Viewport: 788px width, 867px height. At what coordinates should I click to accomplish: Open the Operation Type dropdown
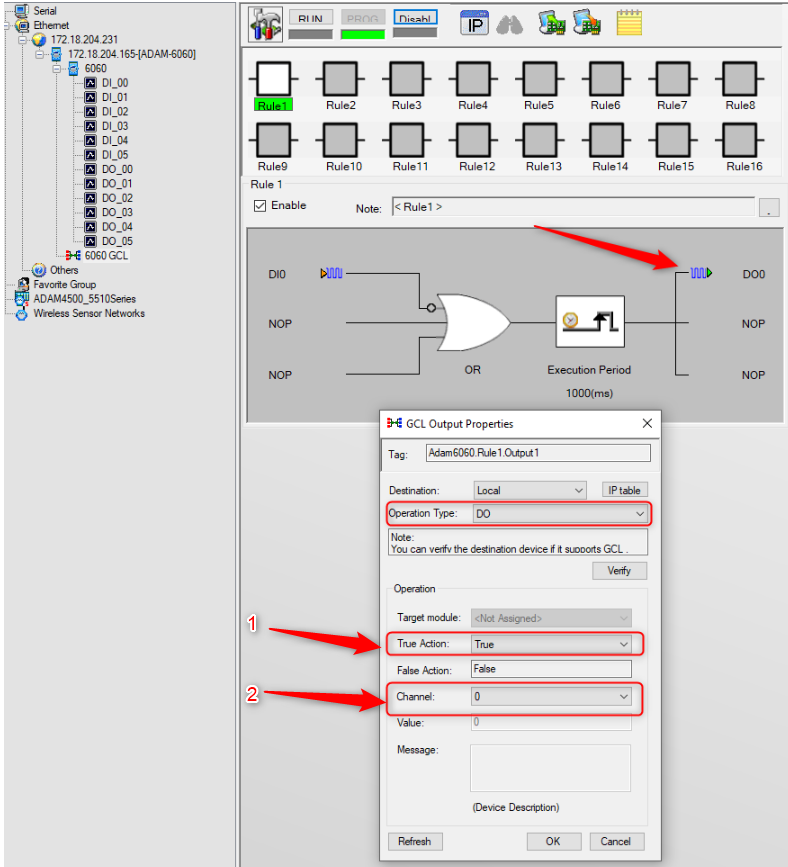click(561, 514)
